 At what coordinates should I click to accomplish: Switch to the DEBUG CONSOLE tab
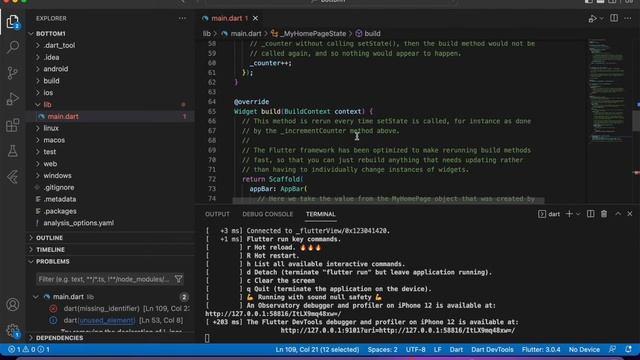click(267, 214)
